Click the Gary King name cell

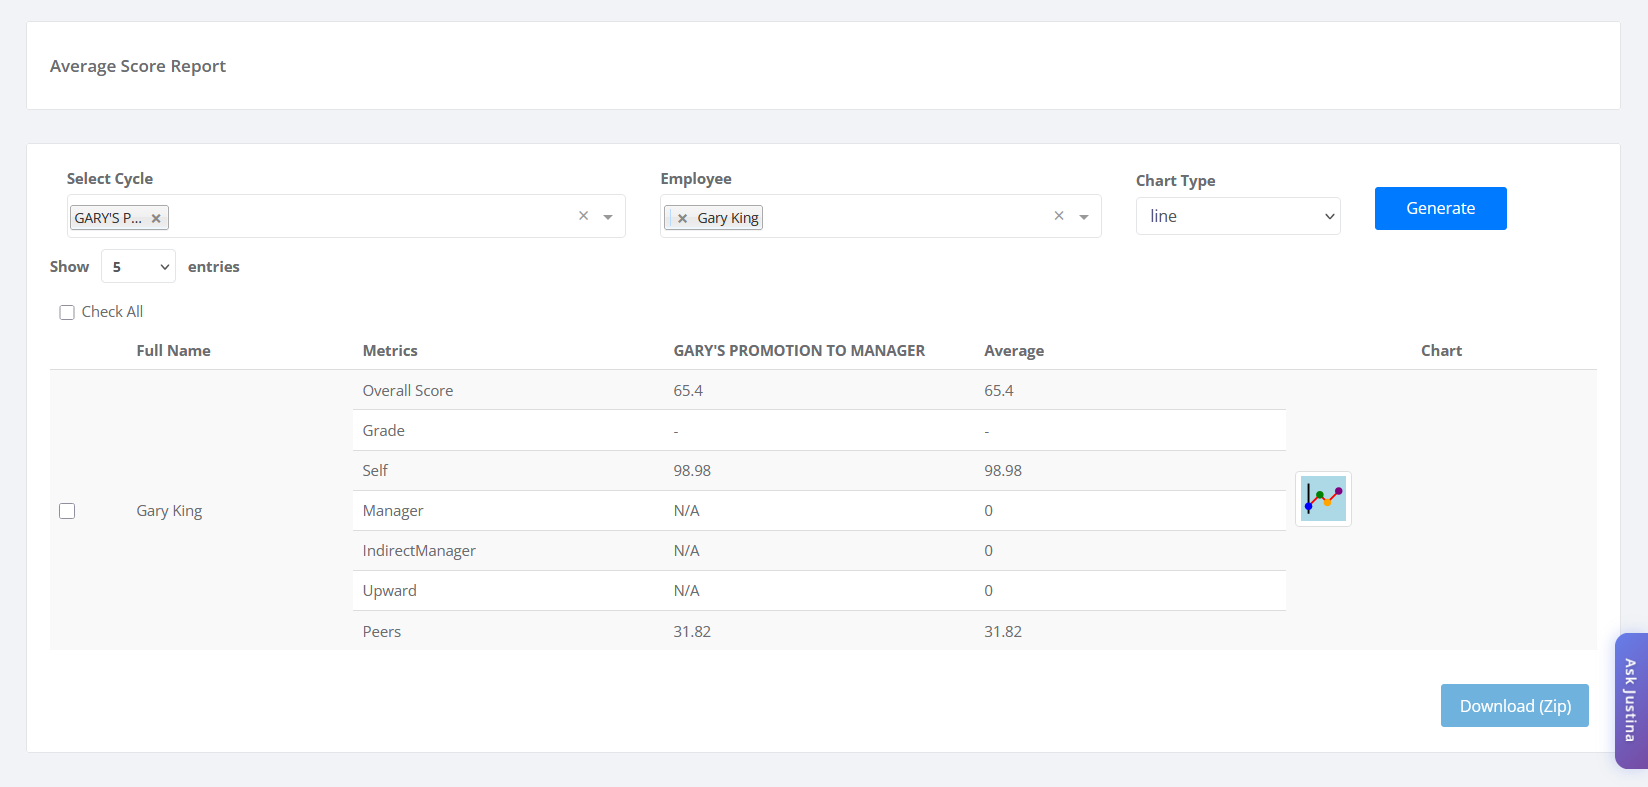click(x=169, y=511)
